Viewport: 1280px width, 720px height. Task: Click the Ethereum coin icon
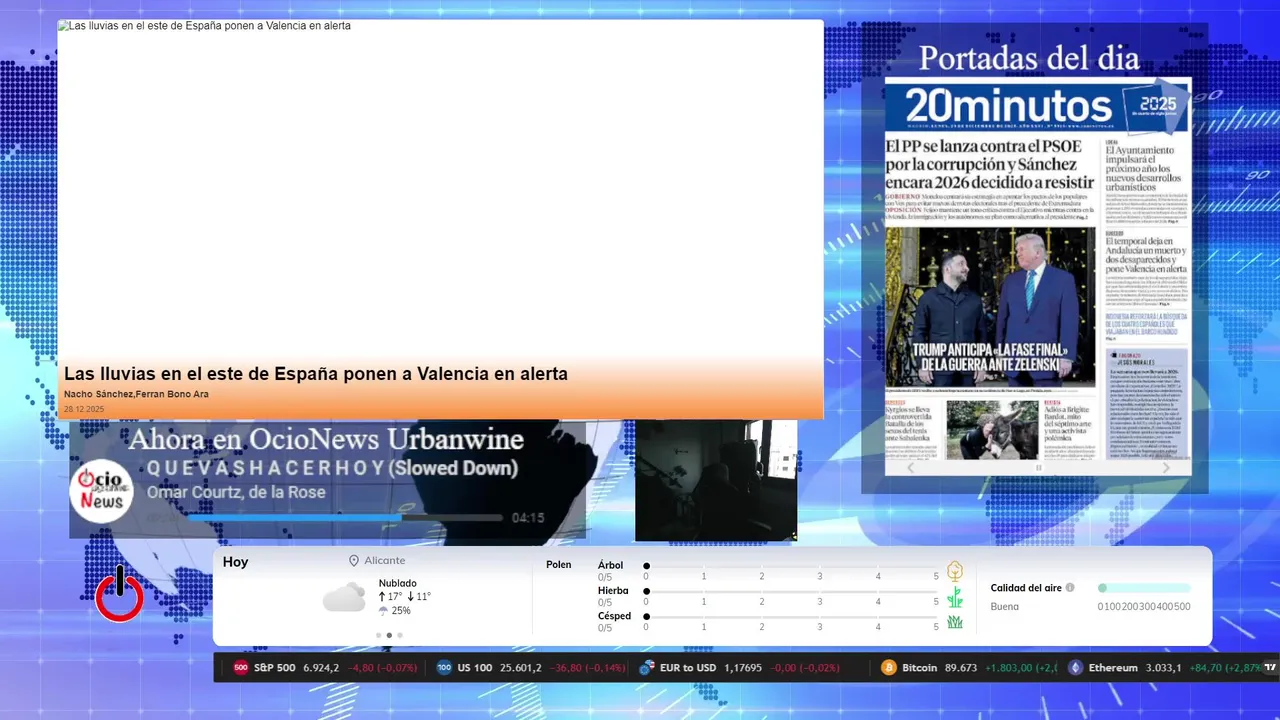tap(1075, 668)
